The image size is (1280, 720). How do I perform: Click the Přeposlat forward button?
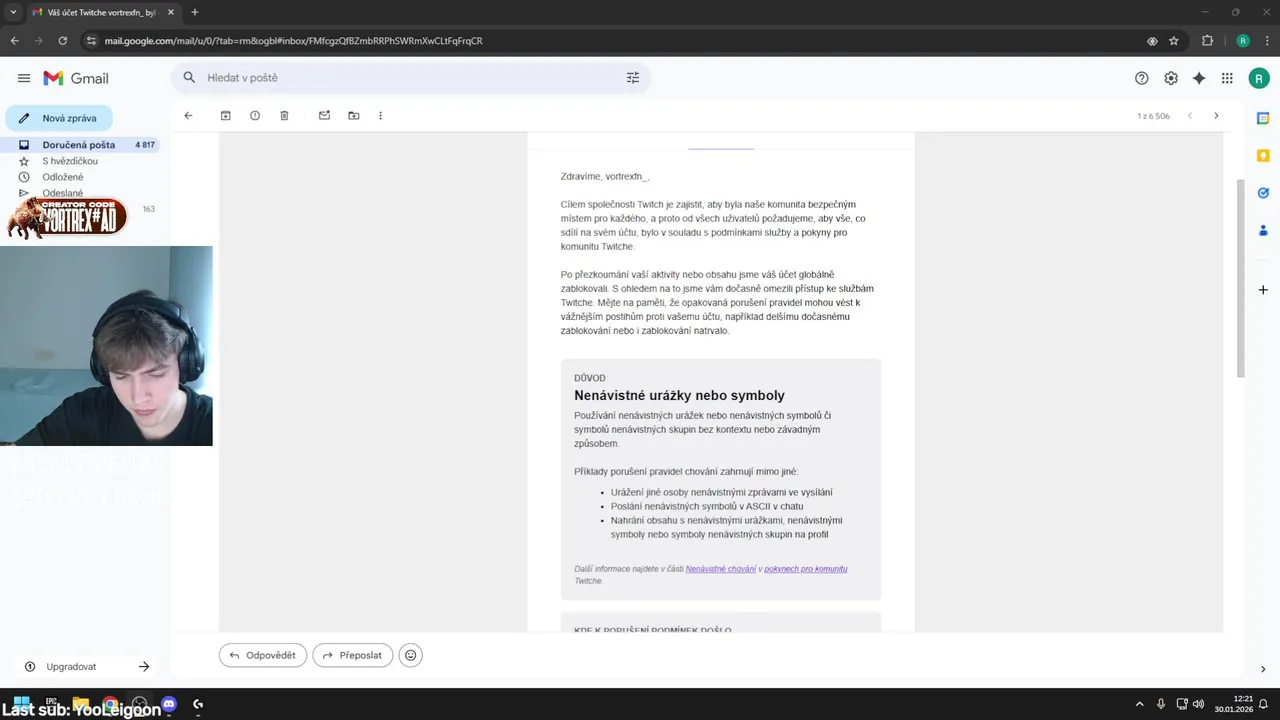tap(353, 655)
